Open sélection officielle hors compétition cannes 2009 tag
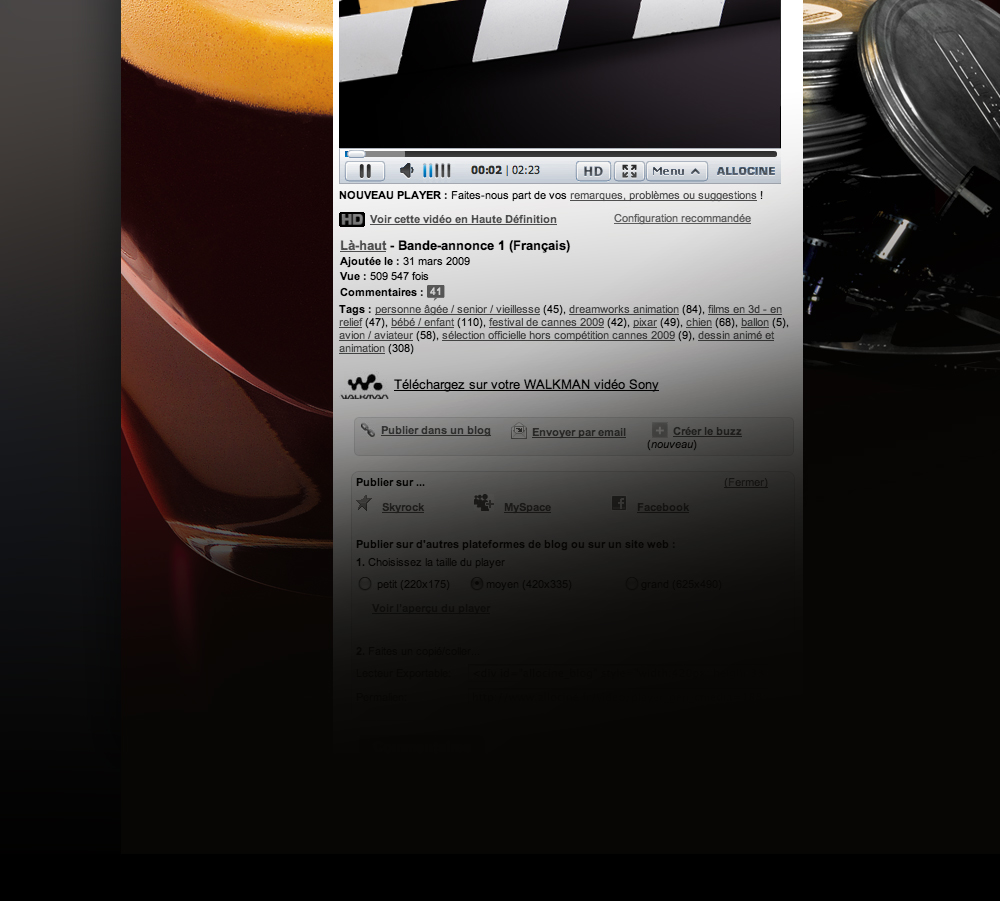1000x901 pixels. (x=559, y=335)
